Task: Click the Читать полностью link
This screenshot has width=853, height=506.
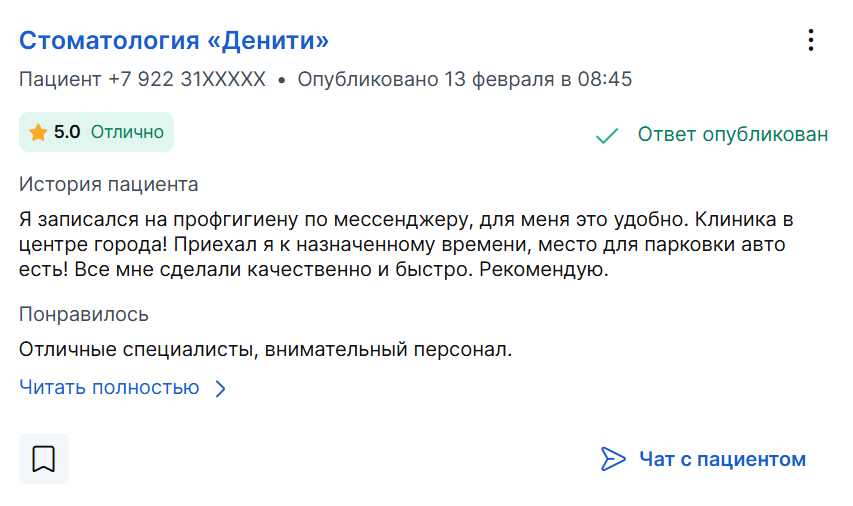Action: pos(109,387)
